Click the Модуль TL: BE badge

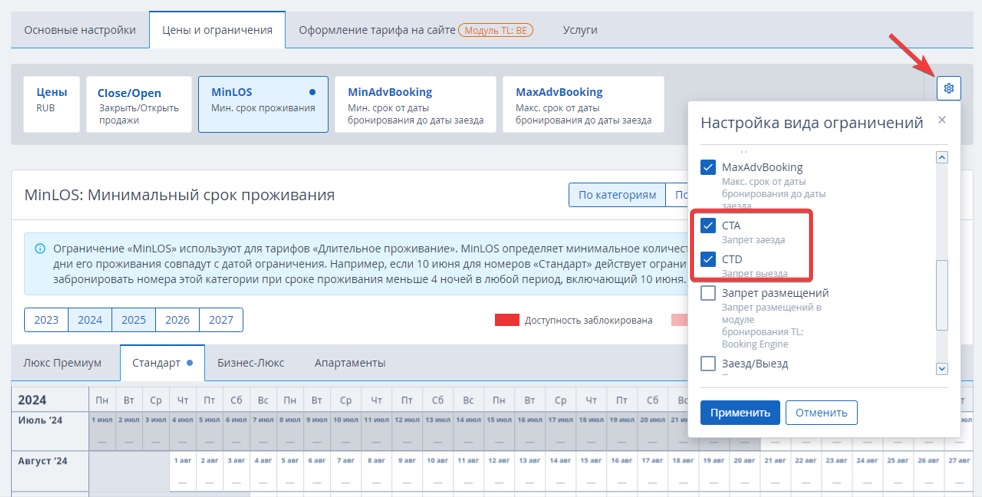tap(495, 30)
